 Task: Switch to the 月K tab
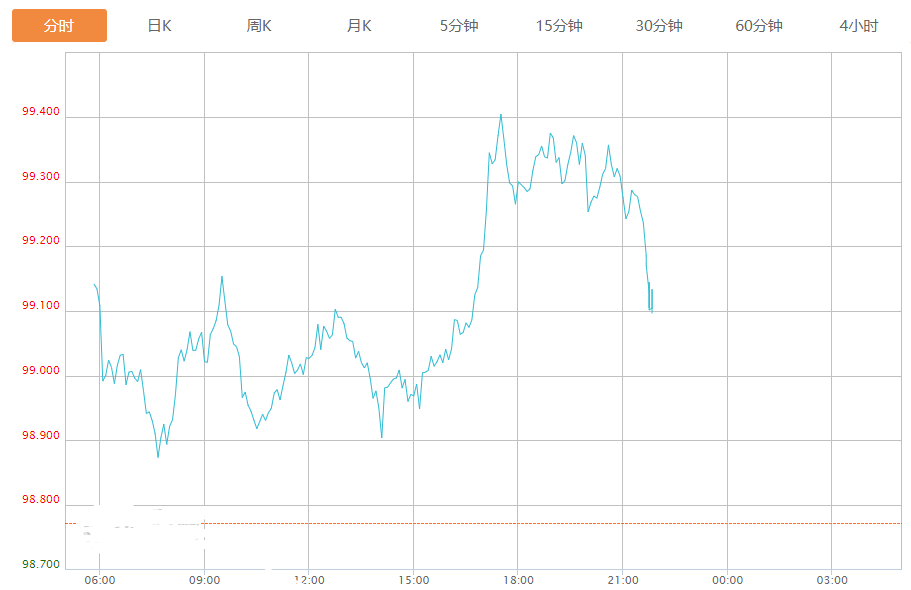click(359, 26)
